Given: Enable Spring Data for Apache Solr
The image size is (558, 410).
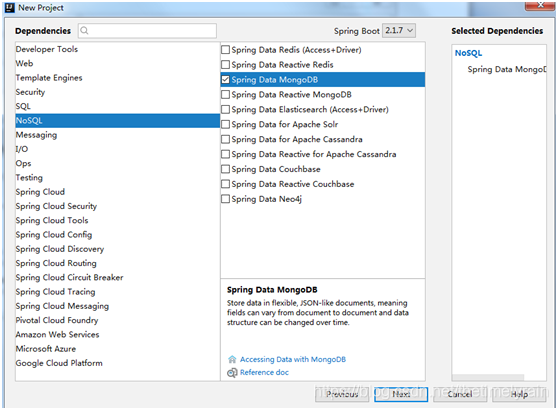Looking at the screenshot, I should pos(225,125).
